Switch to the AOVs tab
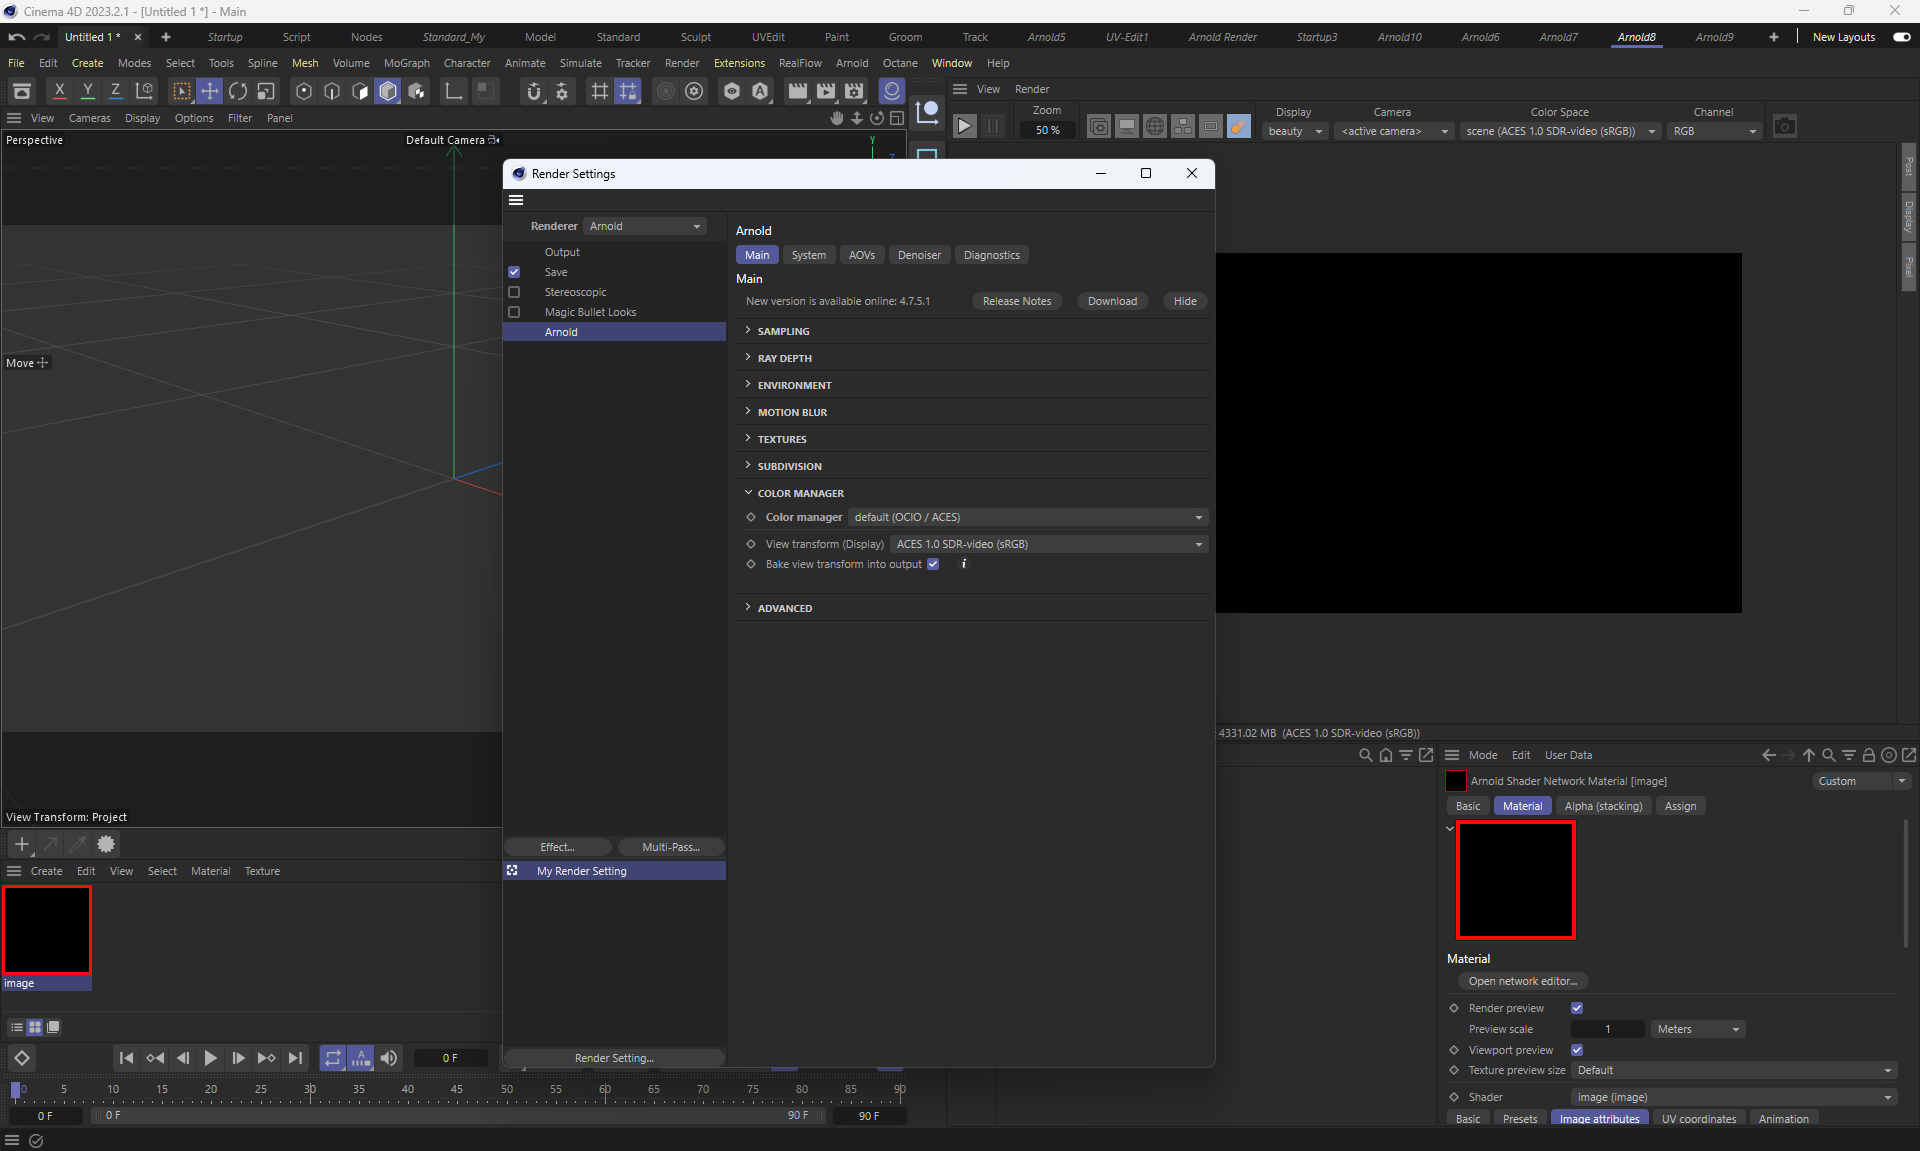Screen dimensions: 1920x1151 click(861, 255)
